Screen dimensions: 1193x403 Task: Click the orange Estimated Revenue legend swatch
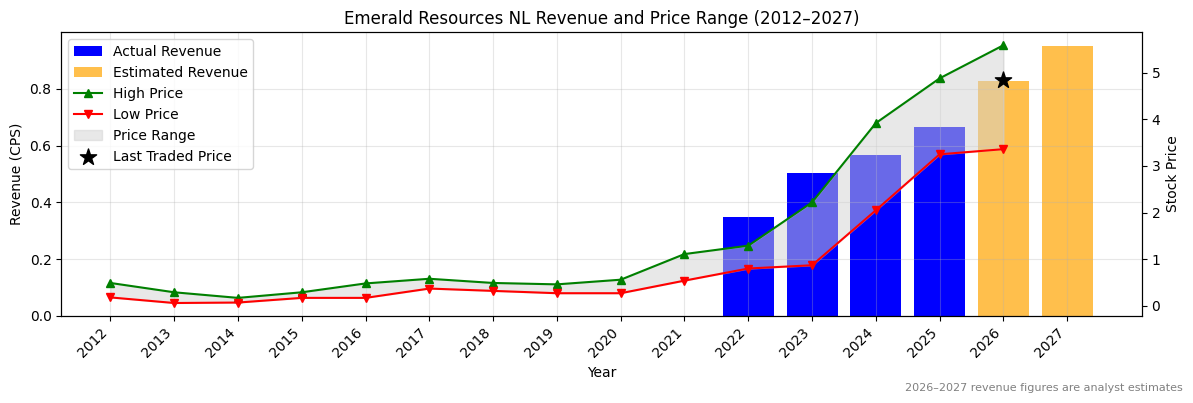click(x=88, y=72)
